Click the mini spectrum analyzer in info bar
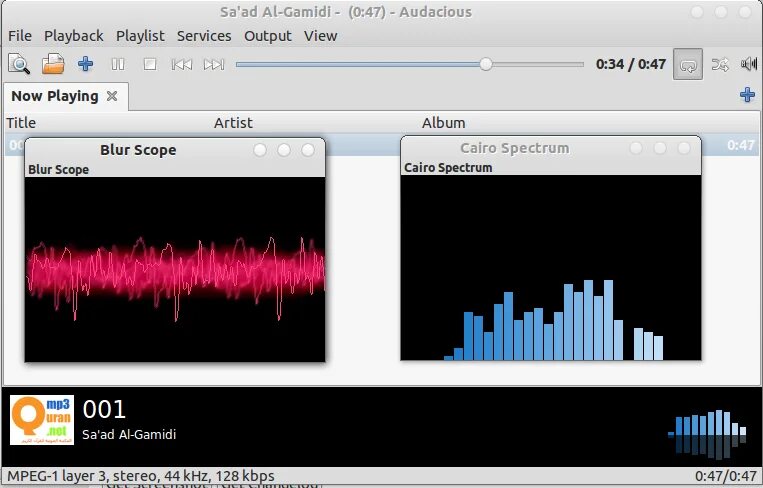 pyautogui.click(x=707, y=434)
